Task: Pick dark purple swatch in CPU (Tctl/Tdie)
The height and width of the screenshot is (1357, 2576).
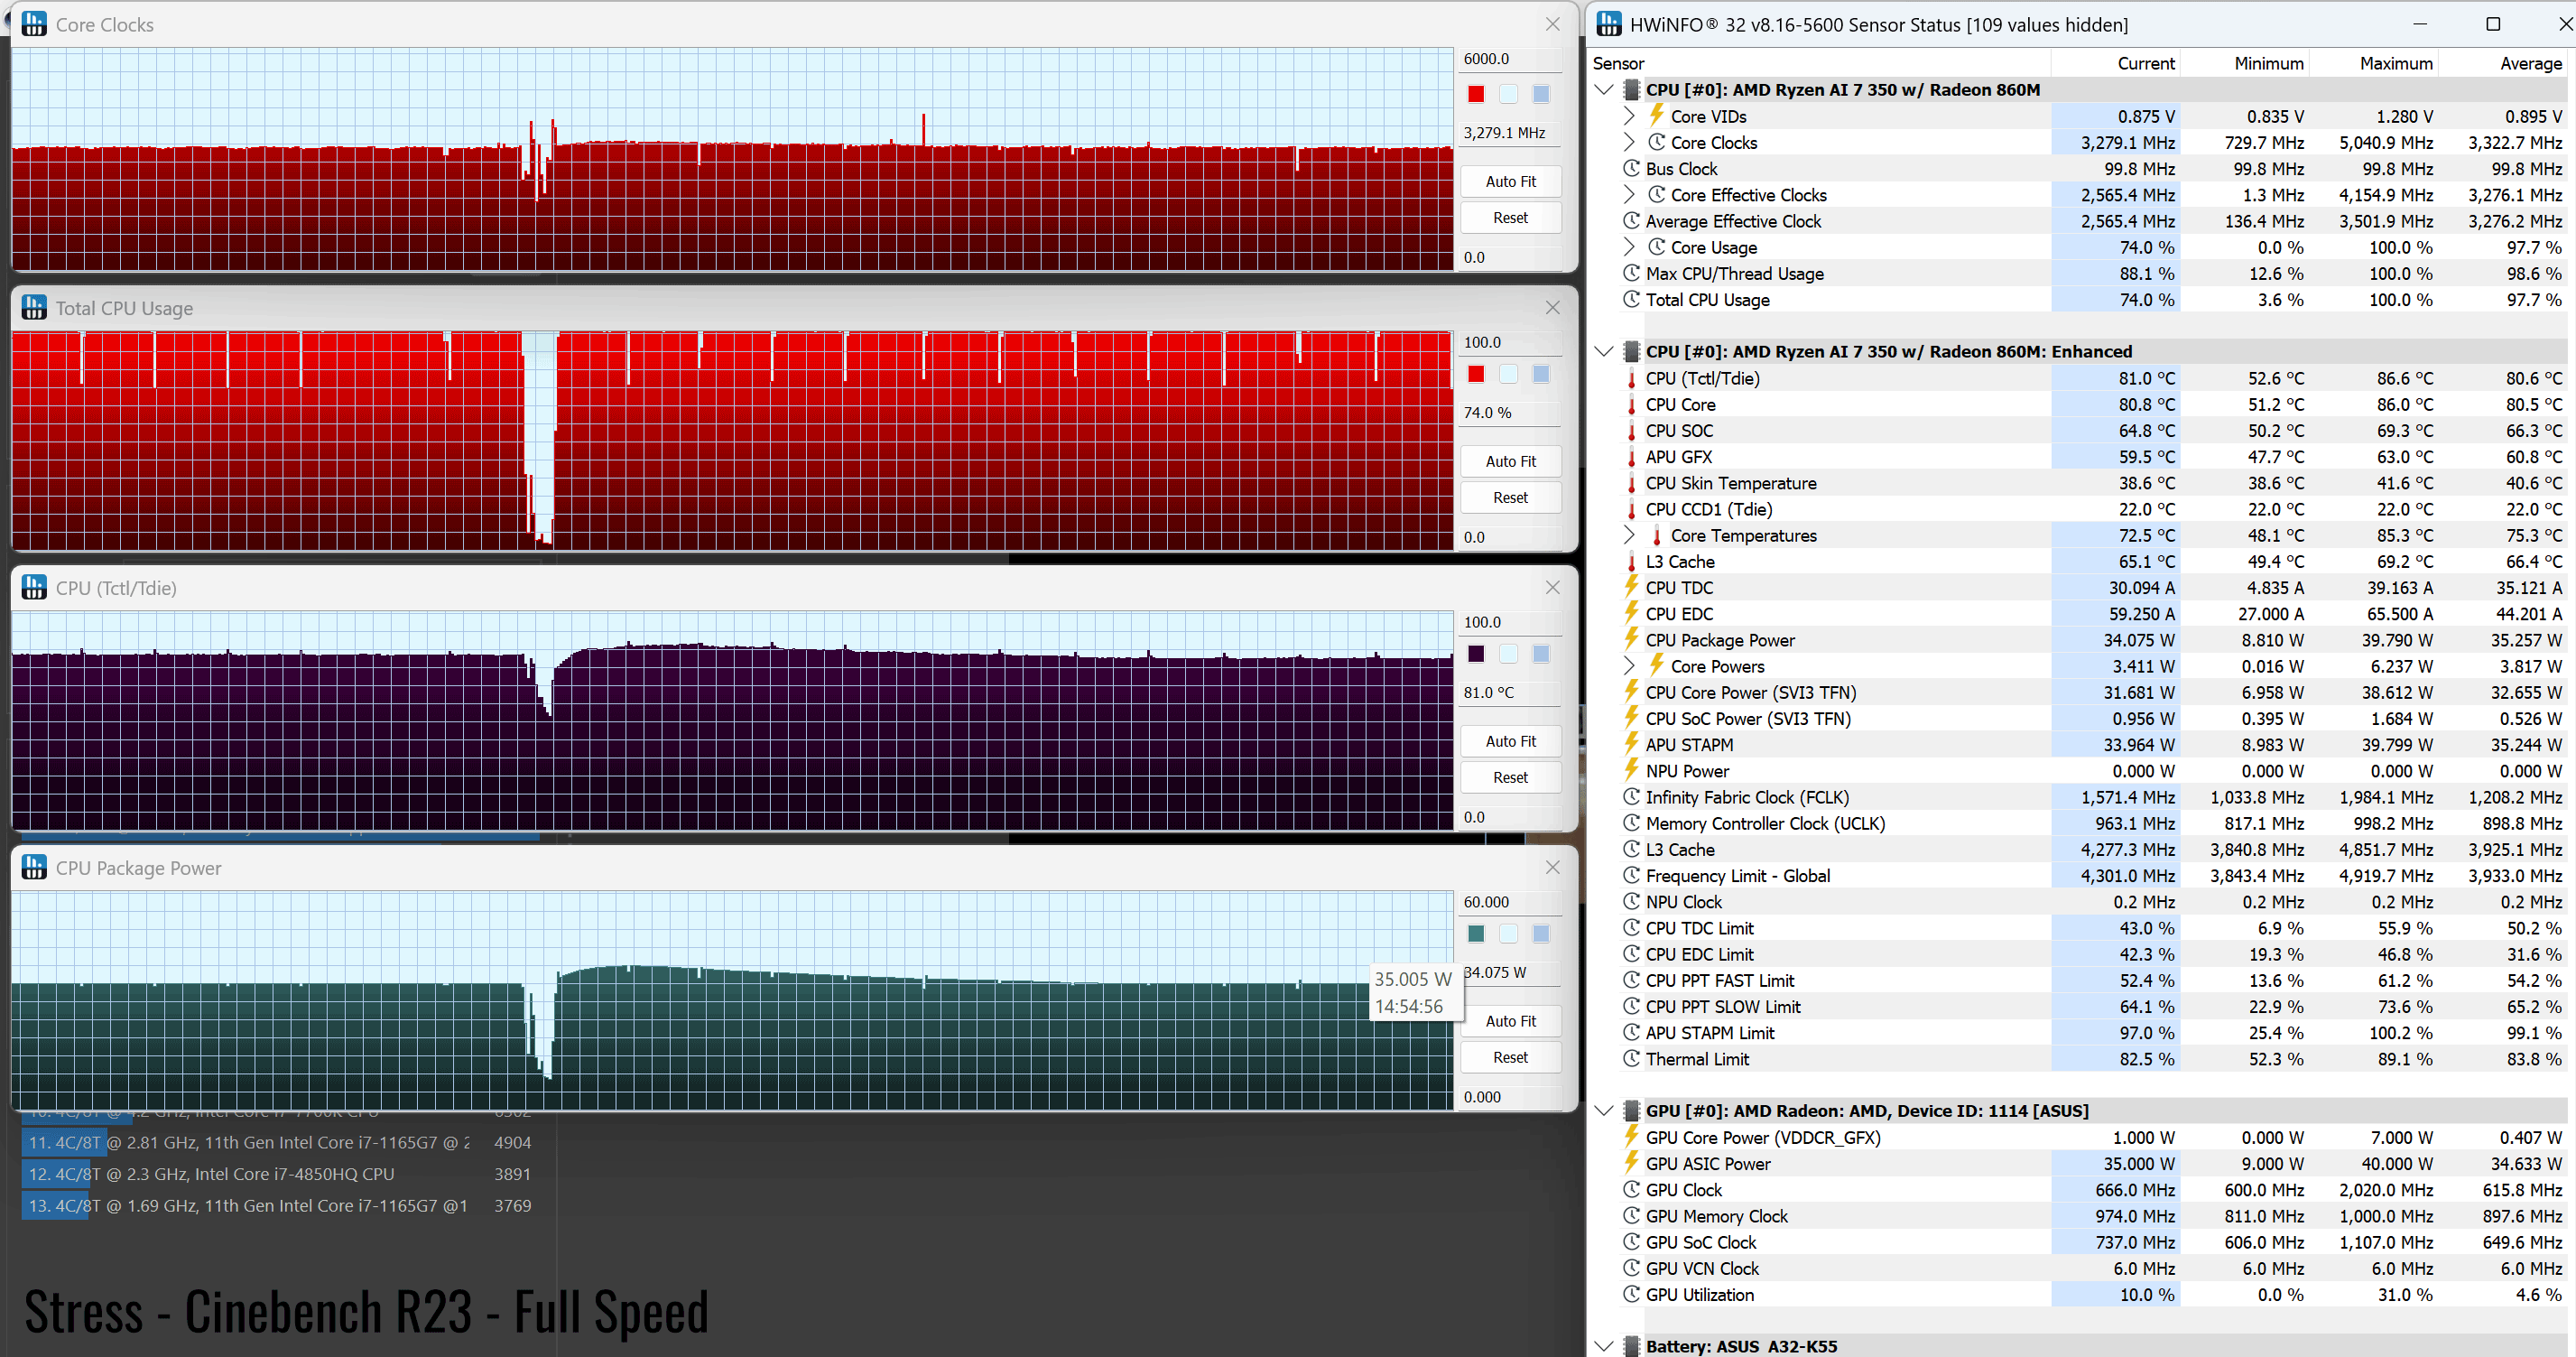Action: [1476, 654]
